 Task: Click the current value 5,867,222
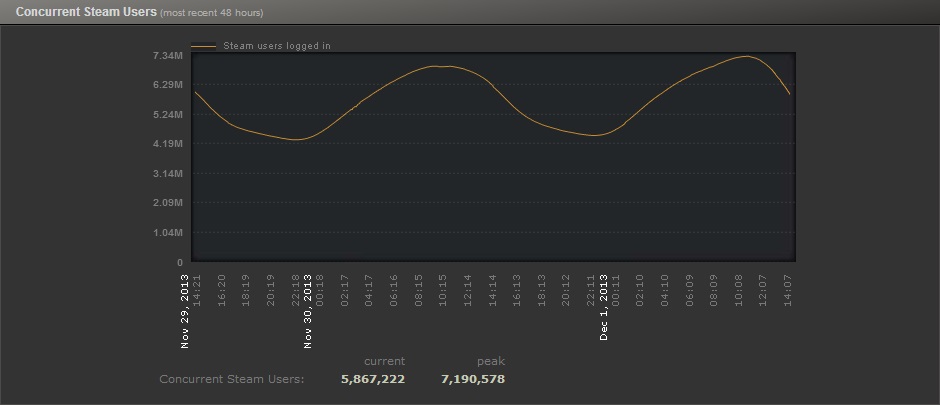click(x=373, y=379)
